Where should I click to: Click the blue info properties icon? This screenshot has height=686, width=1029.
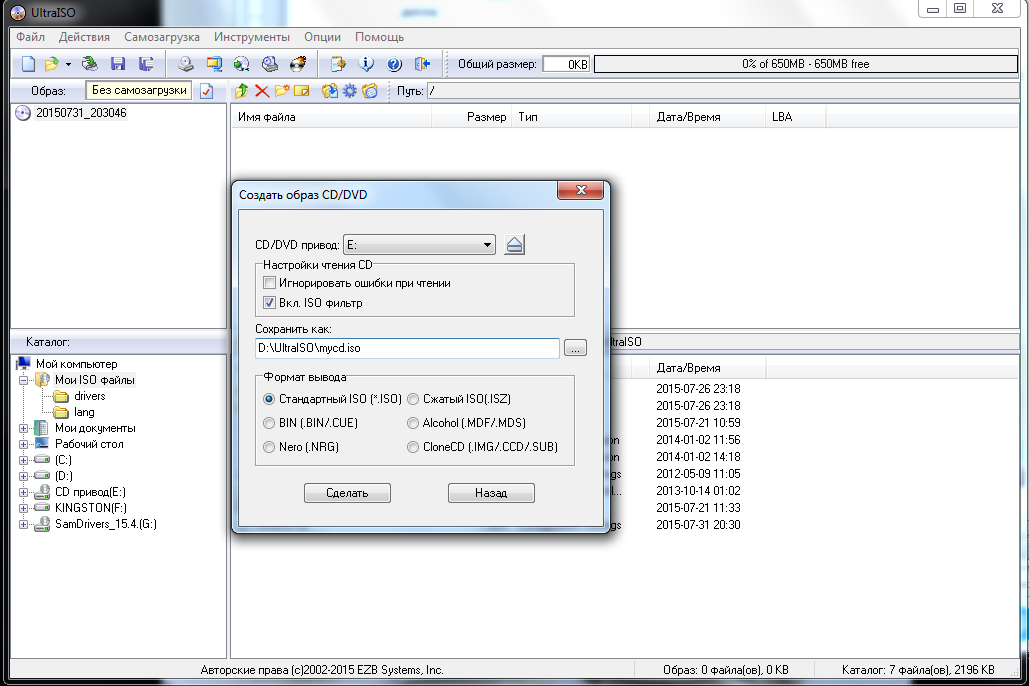[x=366, y=64]
